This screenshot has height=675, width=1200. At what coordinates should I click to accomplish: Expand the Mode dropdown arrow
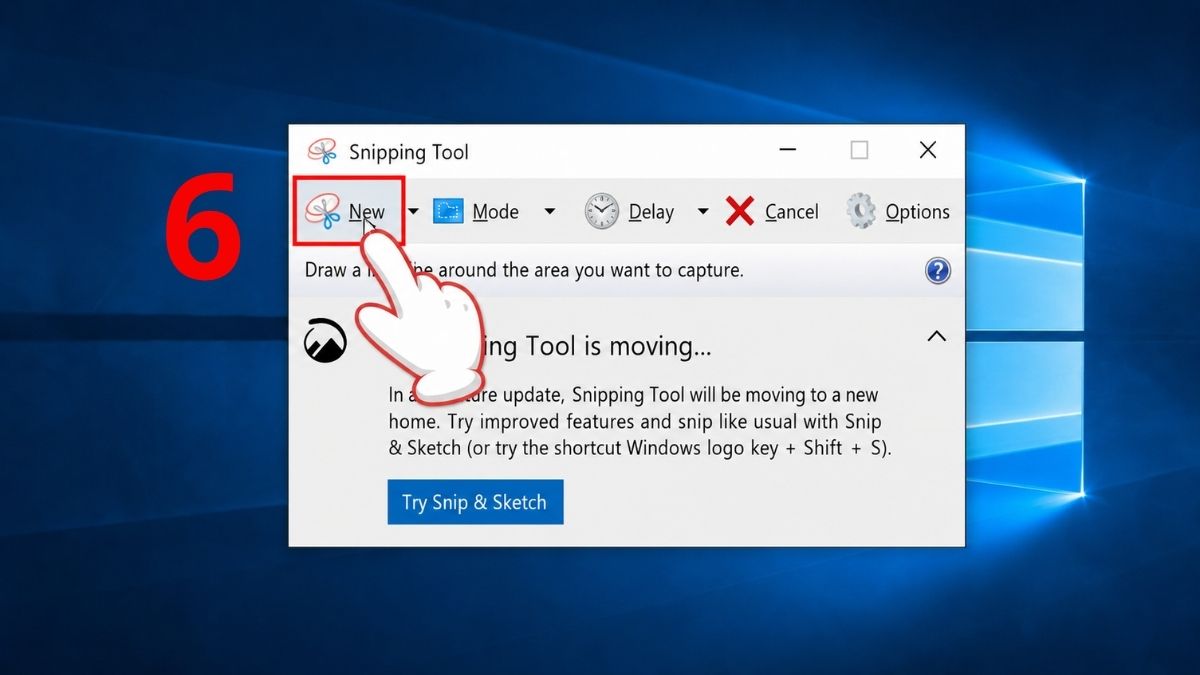click(549, 212)
